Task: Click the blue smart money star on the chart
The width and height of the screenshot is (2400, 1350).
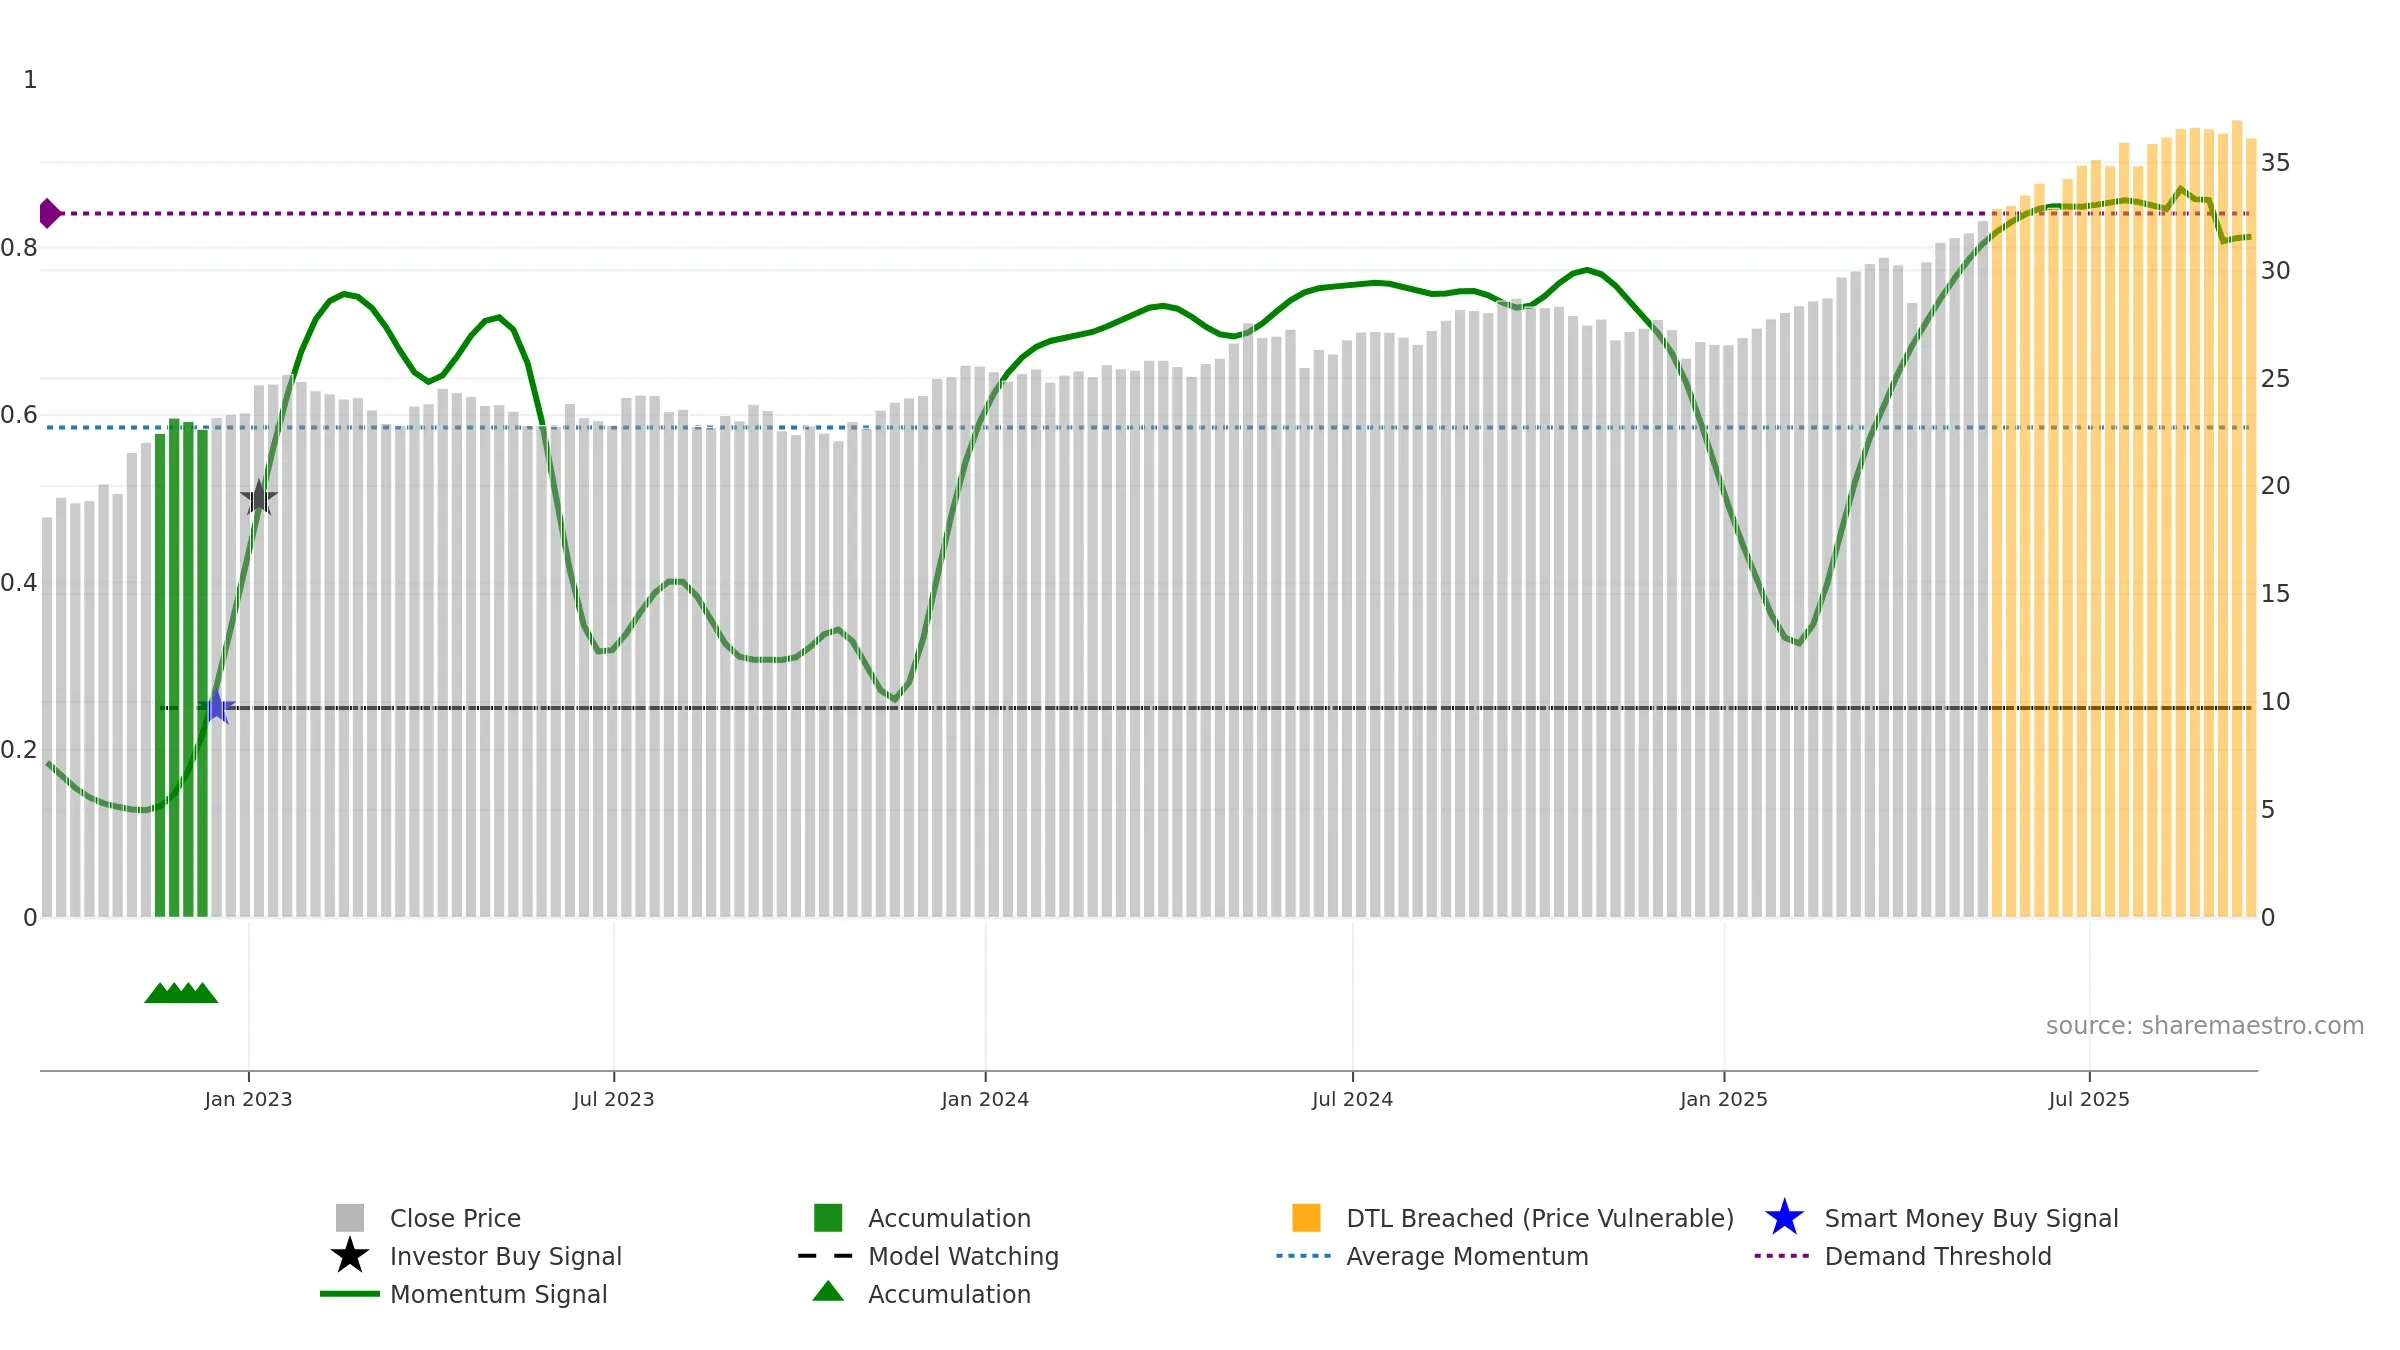Action: tap(216, 707)
